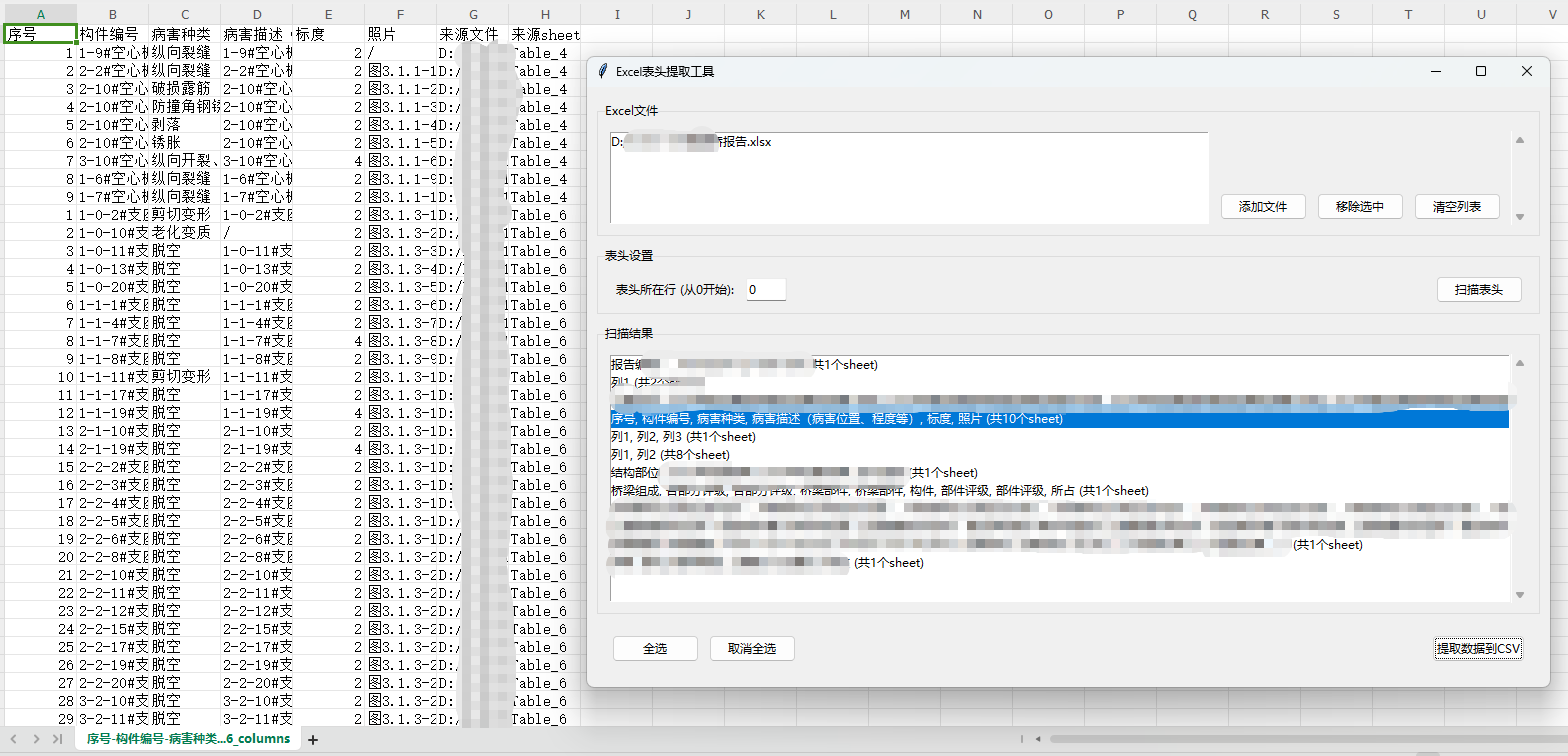Select the '列1, 列2, 列3 (共1个sheet)' result
The image size is (1568, 756).
pyautogui.click(x=683, y=437)
